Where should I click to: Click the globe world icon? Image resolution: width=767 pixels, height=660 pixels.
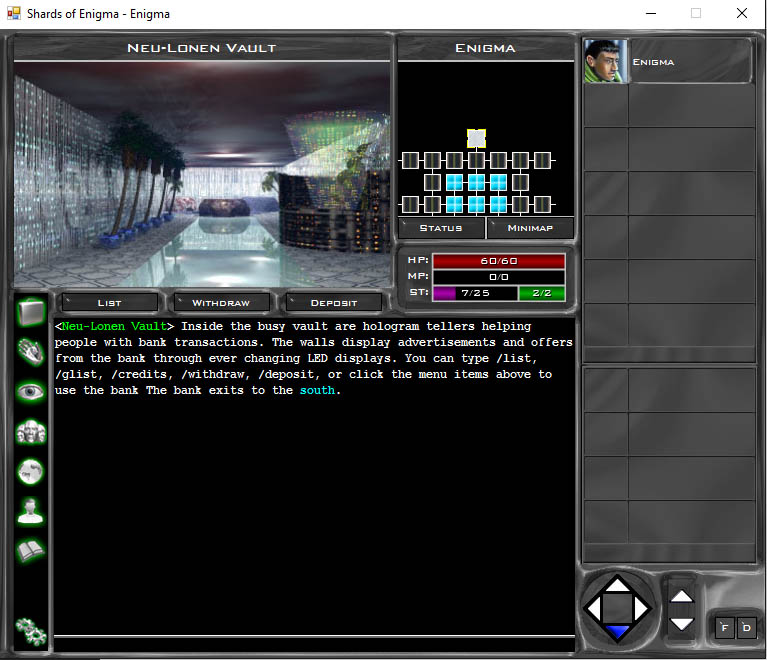tap(31, 471)
